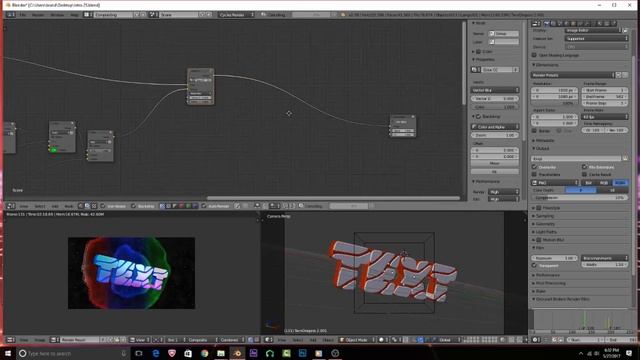The height and width of the screenshot is (360, 640).
Task: Adjust resolution percentage slider
Action: click(x=555, y=103)
